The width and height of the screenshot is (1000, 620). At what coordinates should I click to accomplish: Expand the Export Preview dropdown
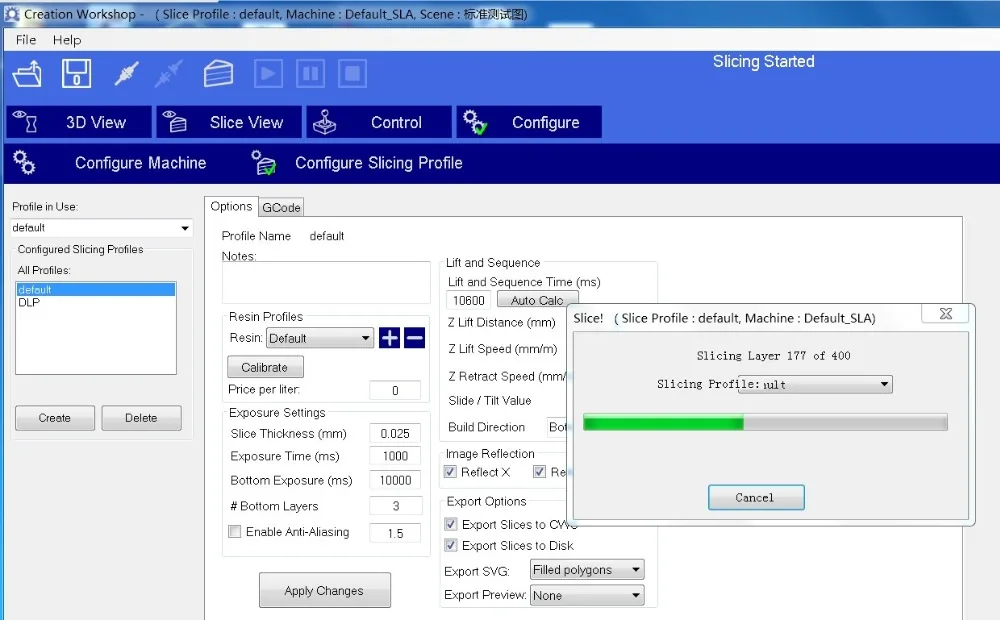tap(587, 595)
